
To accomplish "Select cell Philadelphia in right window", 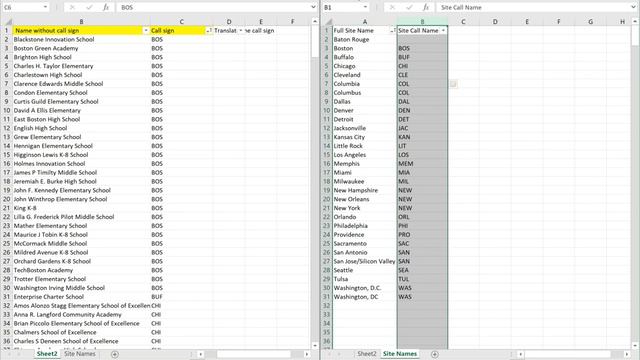I will (365, 226).
